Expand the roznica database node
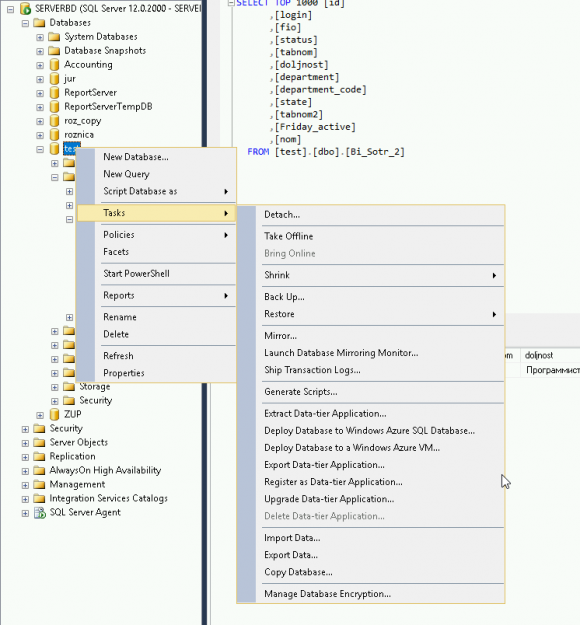 click(x=40, y=135)
